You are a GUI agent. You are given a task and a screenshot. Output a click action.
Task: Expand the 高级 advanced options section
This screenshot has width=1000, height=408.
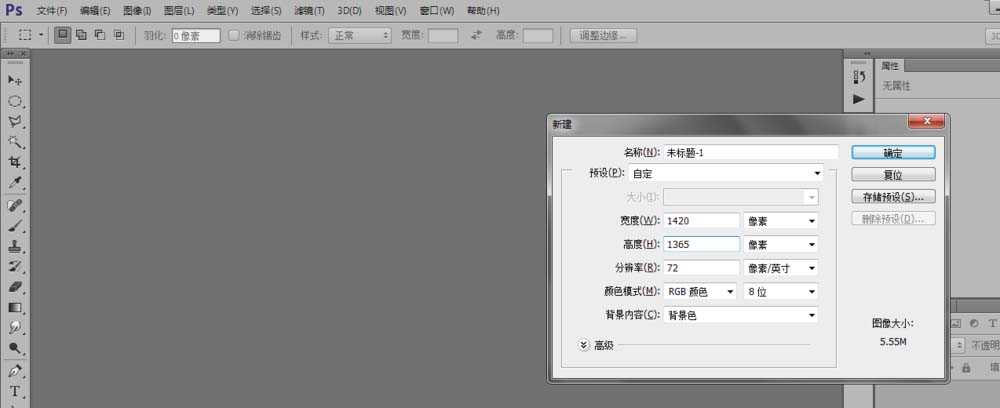[x=585, y=345]
